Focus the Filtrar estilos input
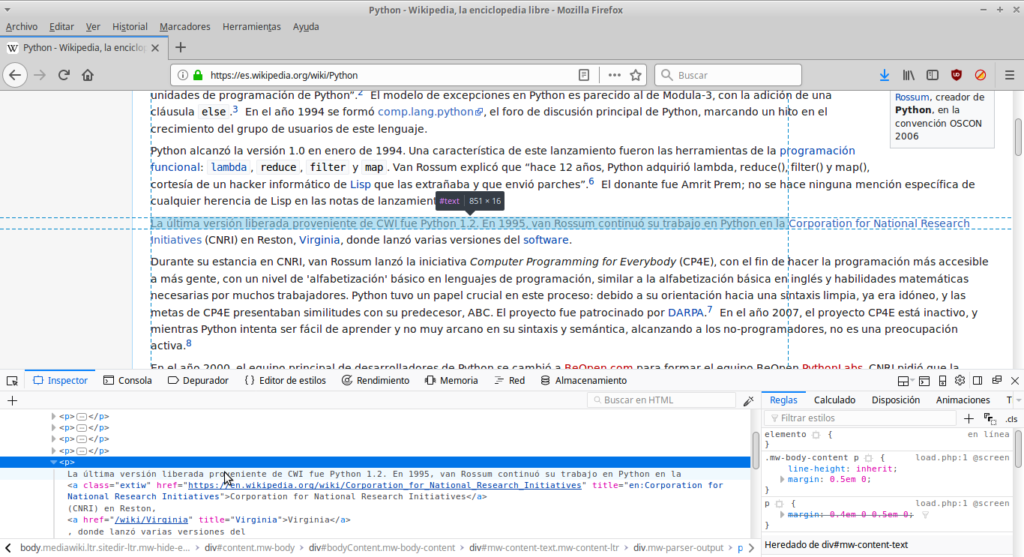 coord(861,419)
